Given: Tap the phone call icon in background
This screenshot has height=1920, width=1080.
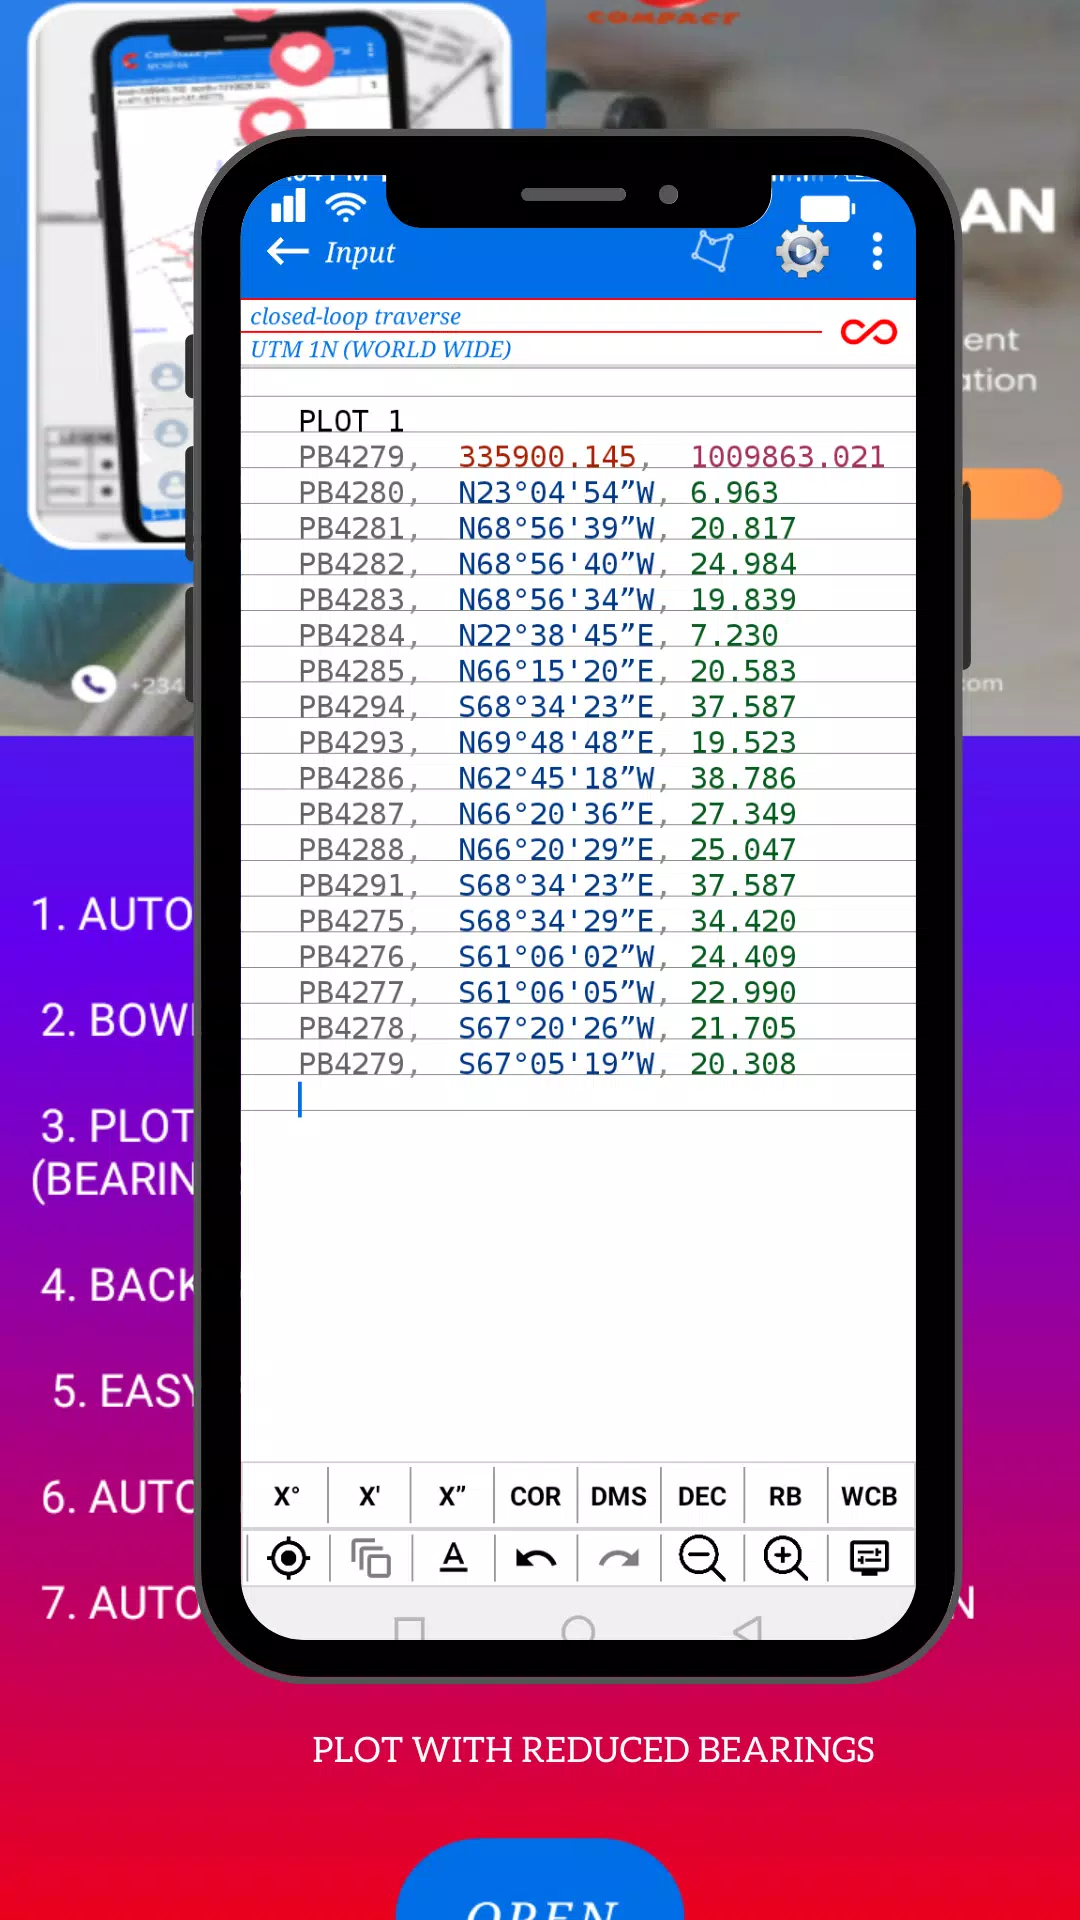Looking at the screenshot, I should (x=94, y=684).
